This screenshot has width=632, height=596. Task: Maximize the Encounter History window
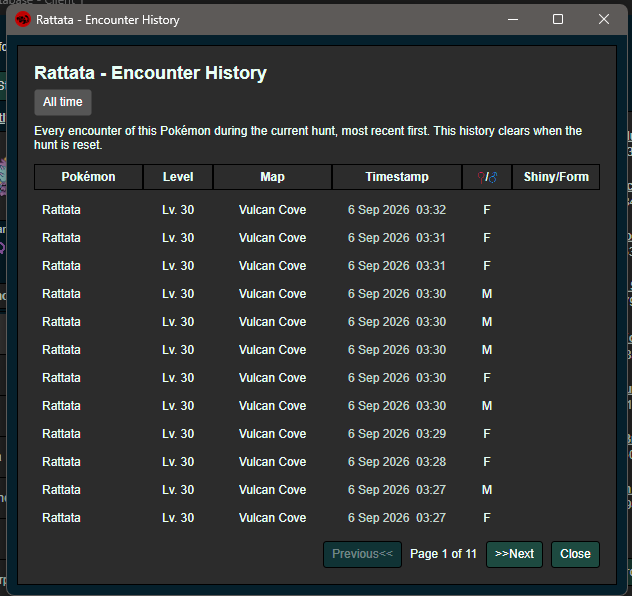point(558,19)
